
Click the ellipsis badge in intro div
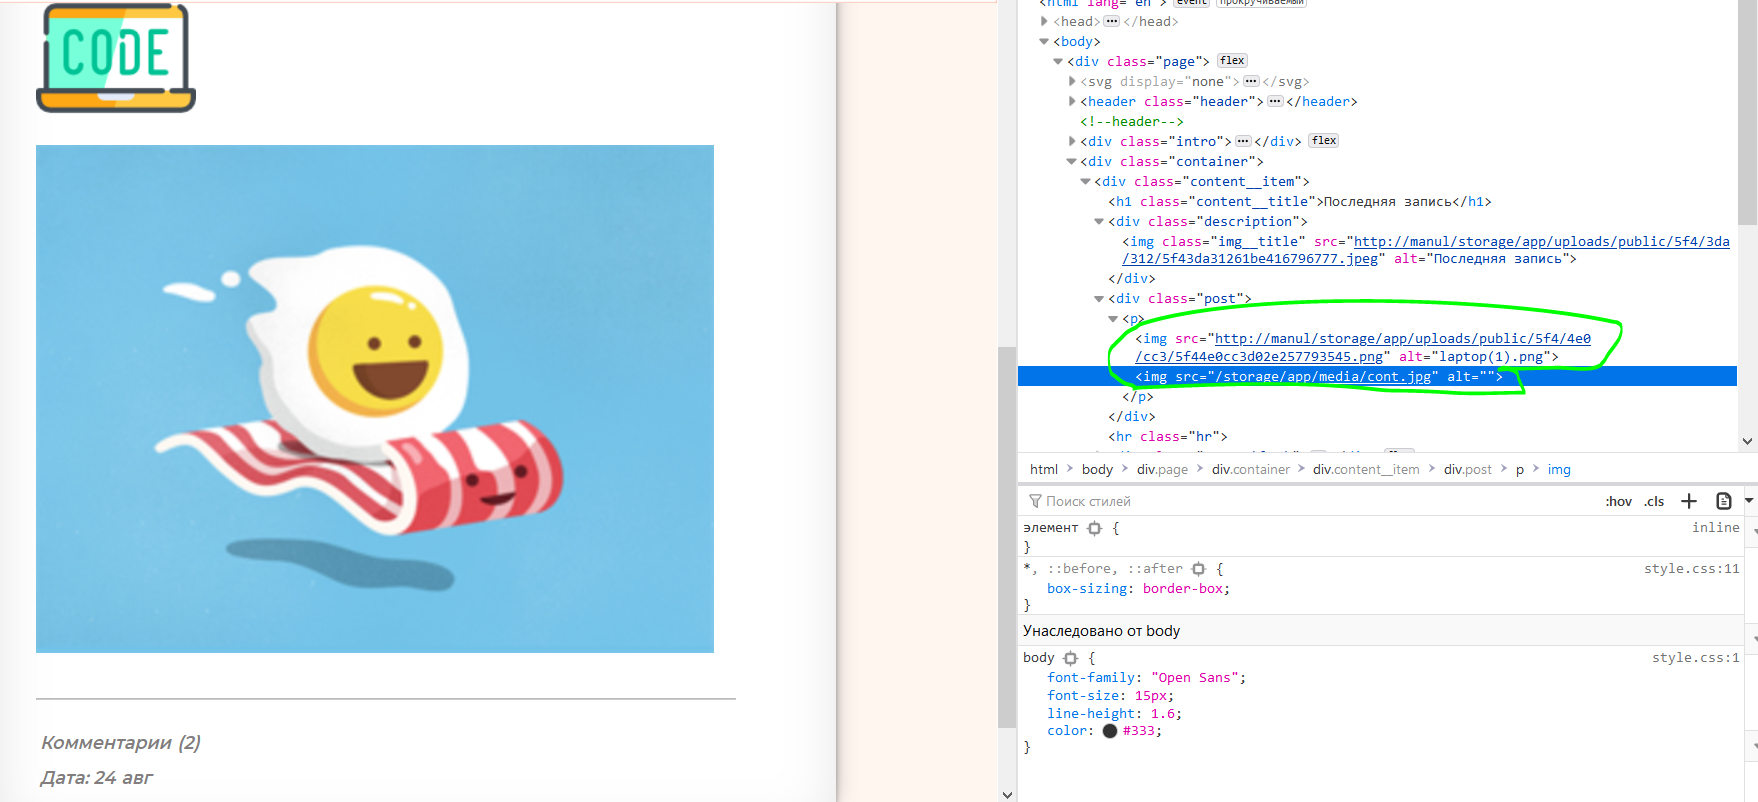click(1243, 141)
